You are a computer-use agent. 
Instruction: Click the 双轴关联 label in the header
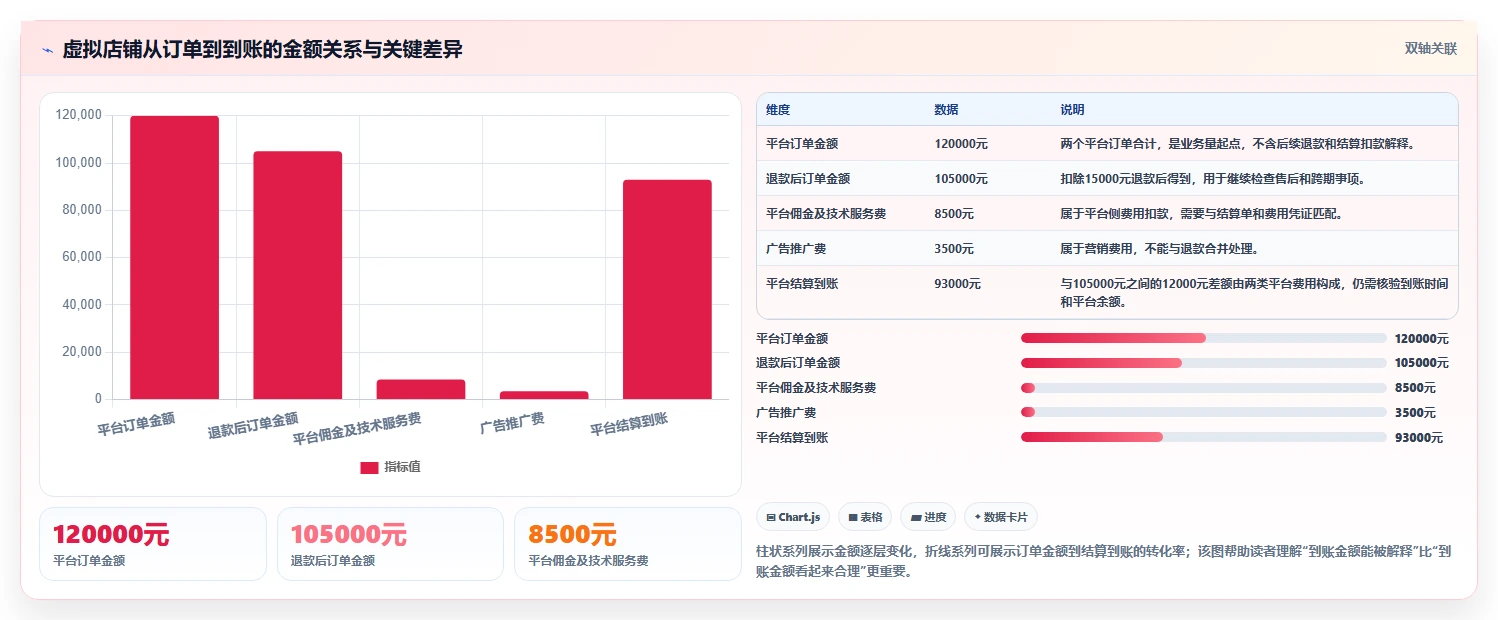click(x=1431, y=49)
